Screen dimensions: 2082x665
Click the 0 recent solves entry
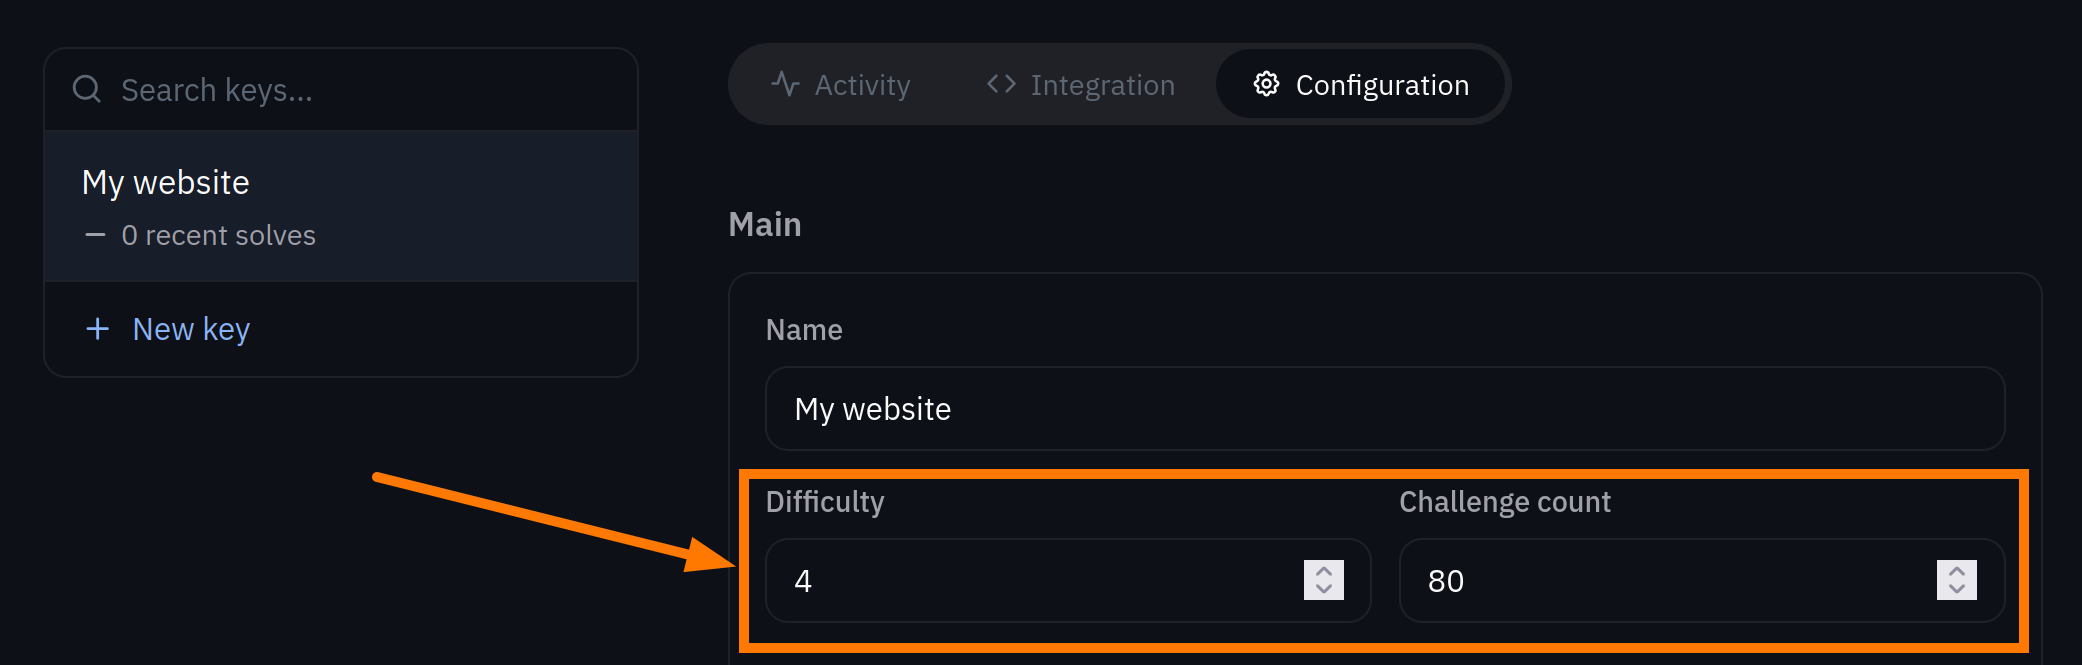click(219, 234)
